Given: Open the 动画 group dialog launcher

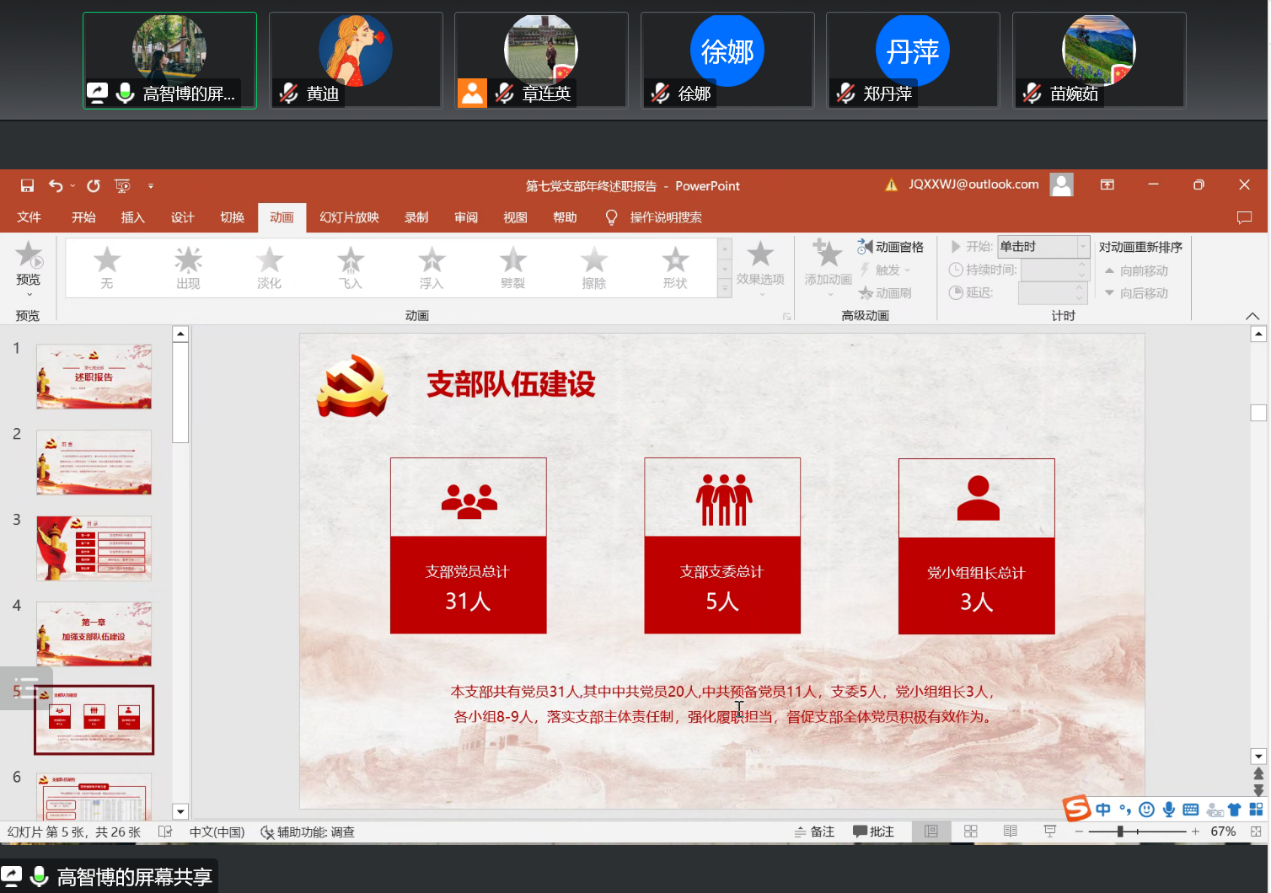Looking at the screenshot, I should coord(787,316).
